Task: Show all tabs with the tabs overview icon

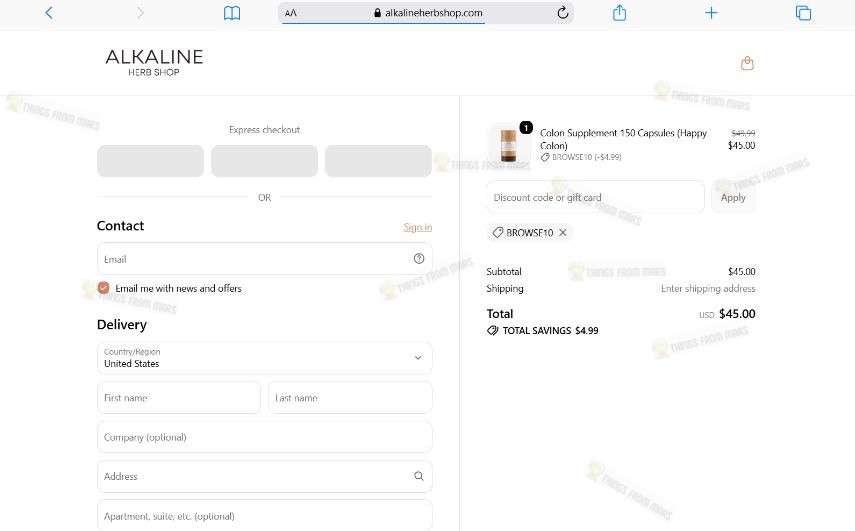Action: point(803,13)
